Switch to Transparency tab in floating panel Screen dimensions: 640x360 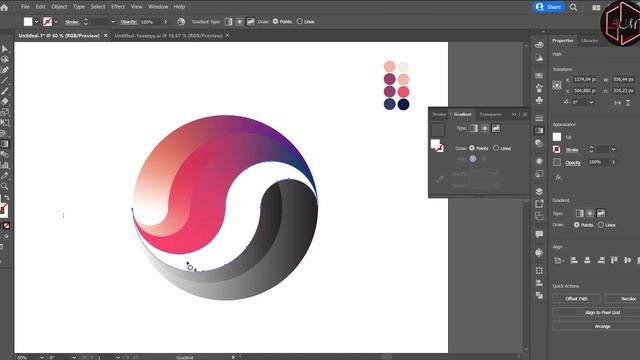491,114
